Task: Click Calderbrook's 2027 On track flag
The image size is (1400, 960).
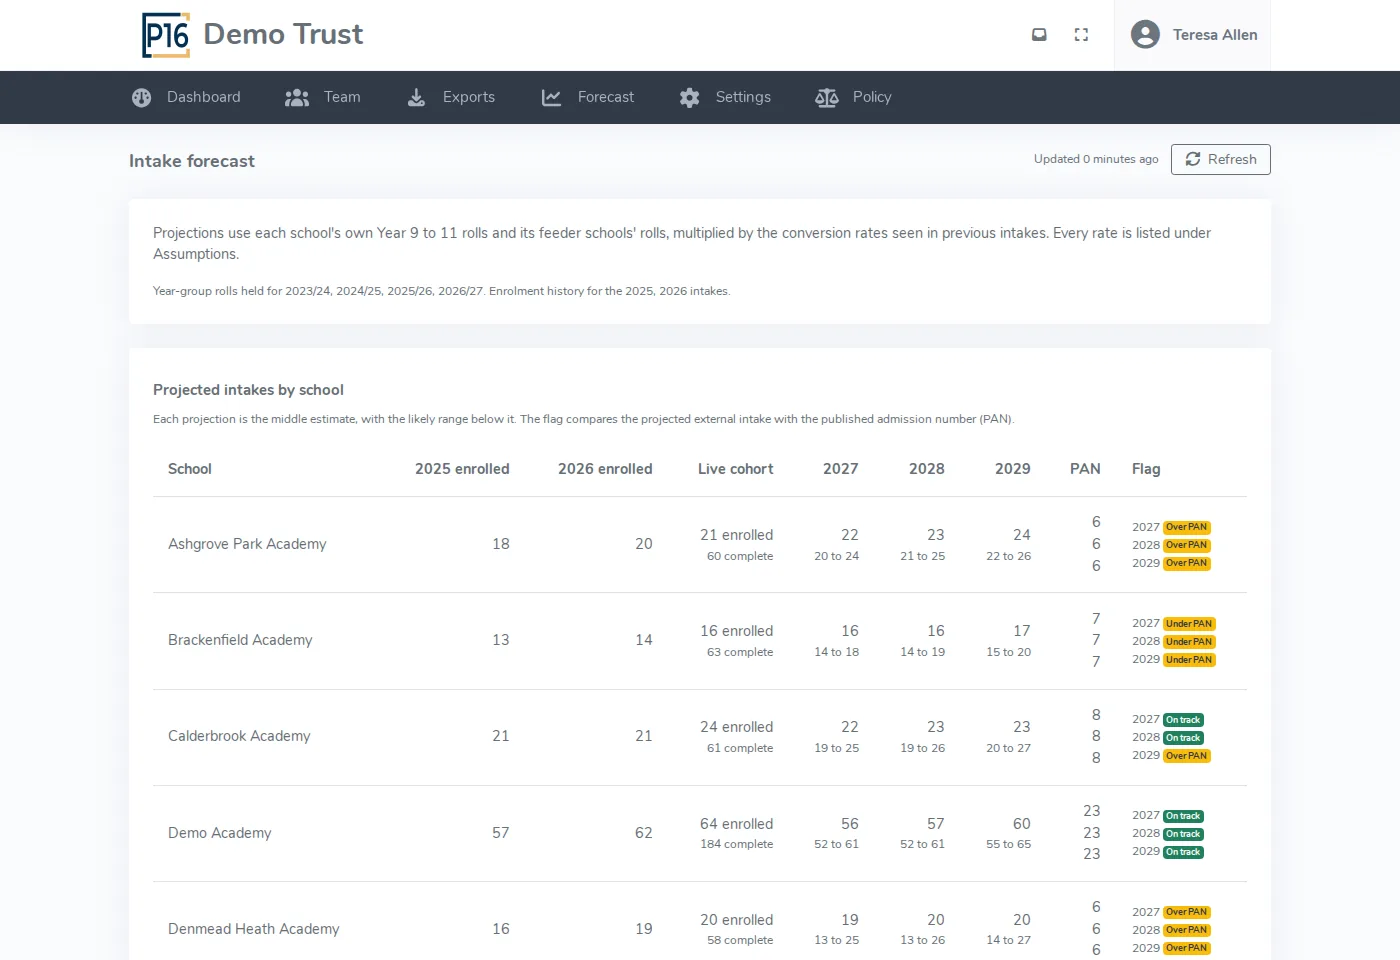Action: point(1183,720)
